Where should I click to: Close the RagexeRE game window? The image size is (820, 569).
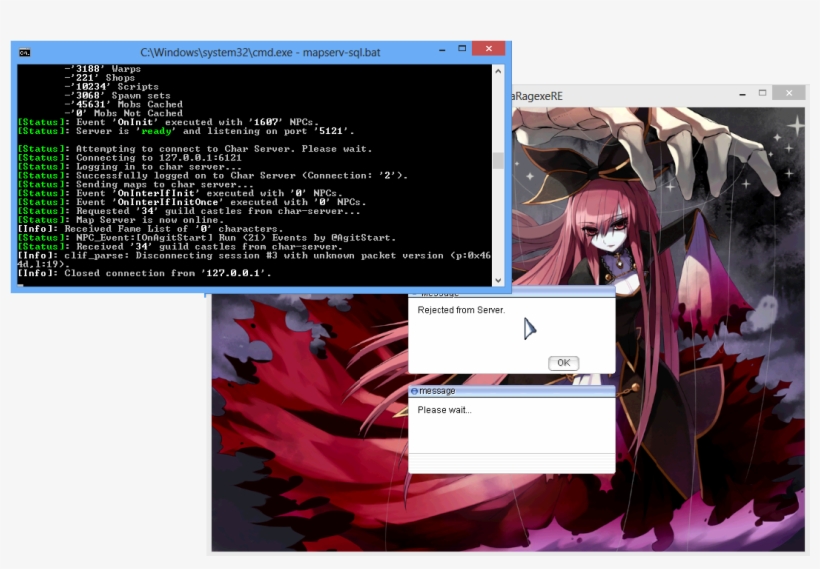(x=789, y=93)
